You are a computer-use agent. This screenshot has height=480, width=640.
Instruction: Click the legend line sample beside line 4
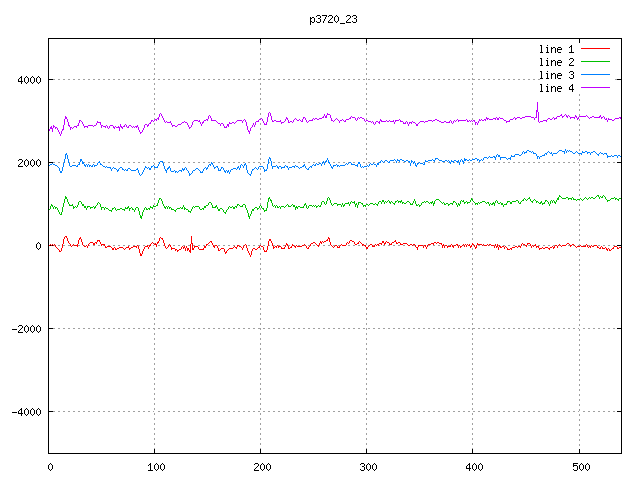coord(595,88)
